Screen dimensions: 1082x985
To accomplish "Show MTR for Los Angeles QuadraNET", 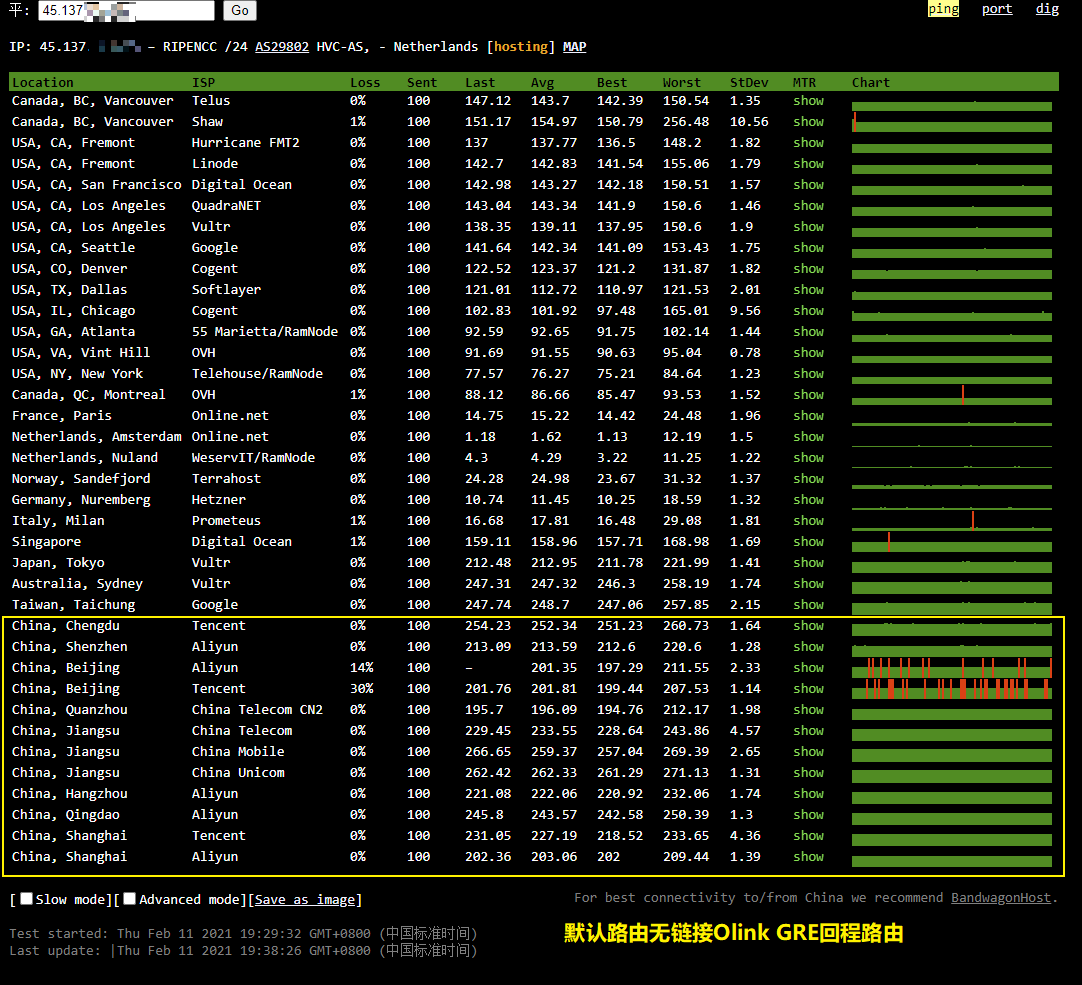I will click(808, 206).
